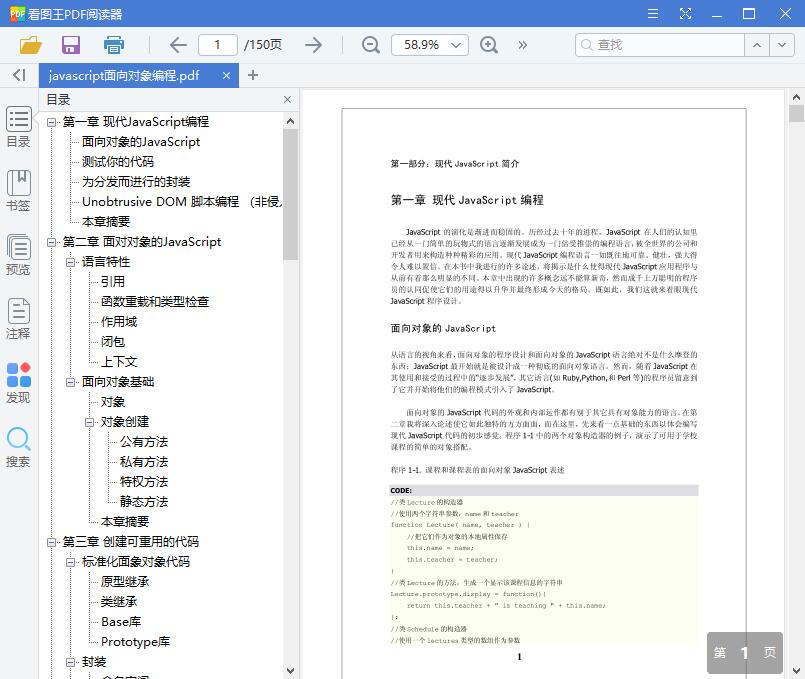805x679 pixels.
Task: Click the 第 1 页 page indicator
Action: [x=744, y=653]
